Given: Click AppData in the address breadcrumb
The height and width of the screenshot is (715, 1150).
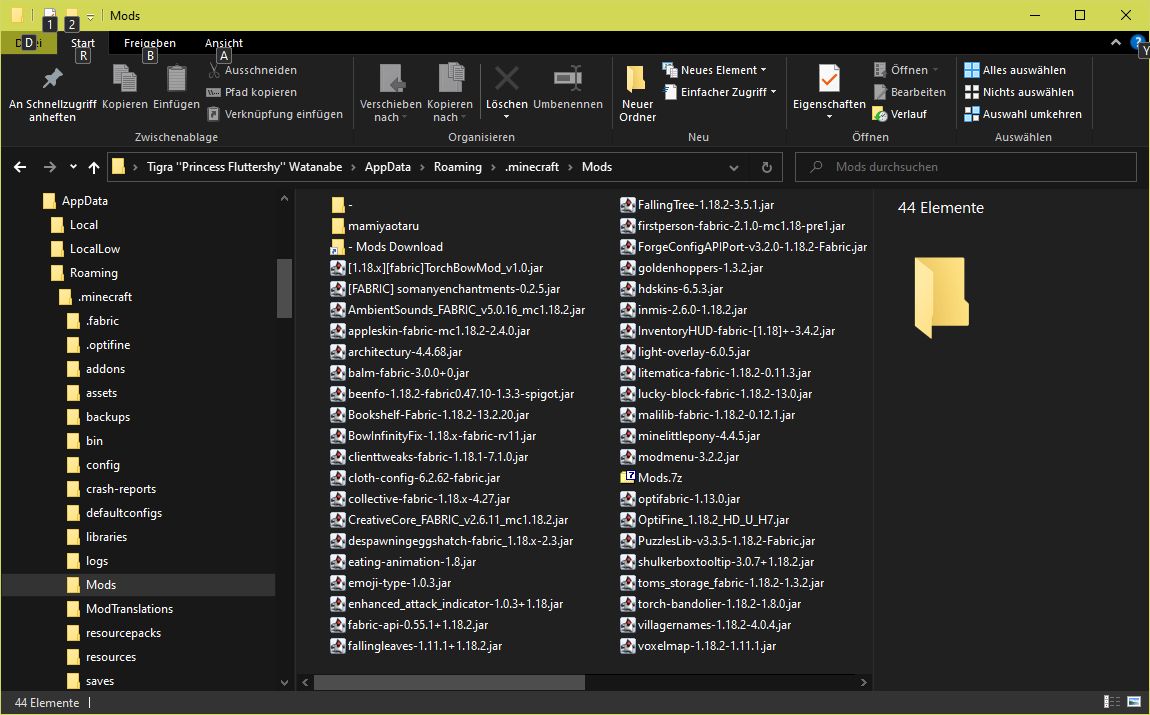Looking at the screenshot, I should tap(387, 167).
